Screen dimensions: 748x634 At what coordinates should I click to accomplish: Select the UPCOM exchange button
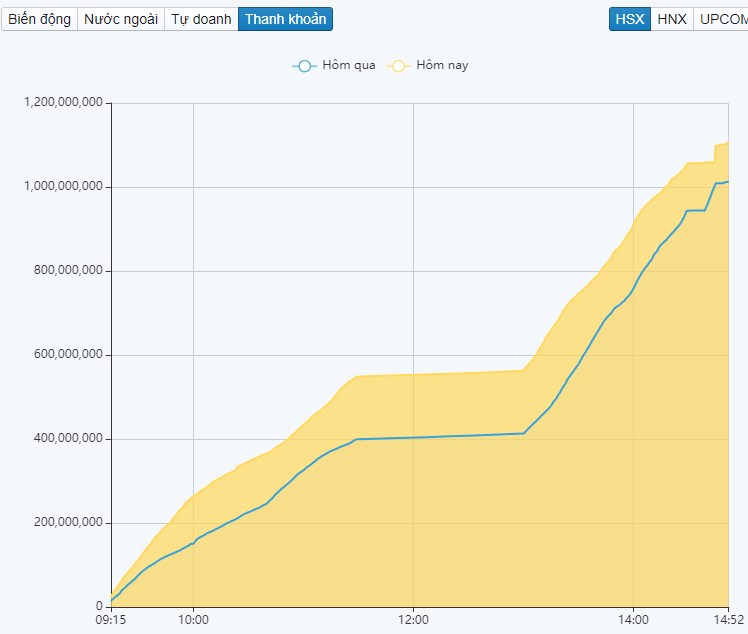click(x=721, y=19)
